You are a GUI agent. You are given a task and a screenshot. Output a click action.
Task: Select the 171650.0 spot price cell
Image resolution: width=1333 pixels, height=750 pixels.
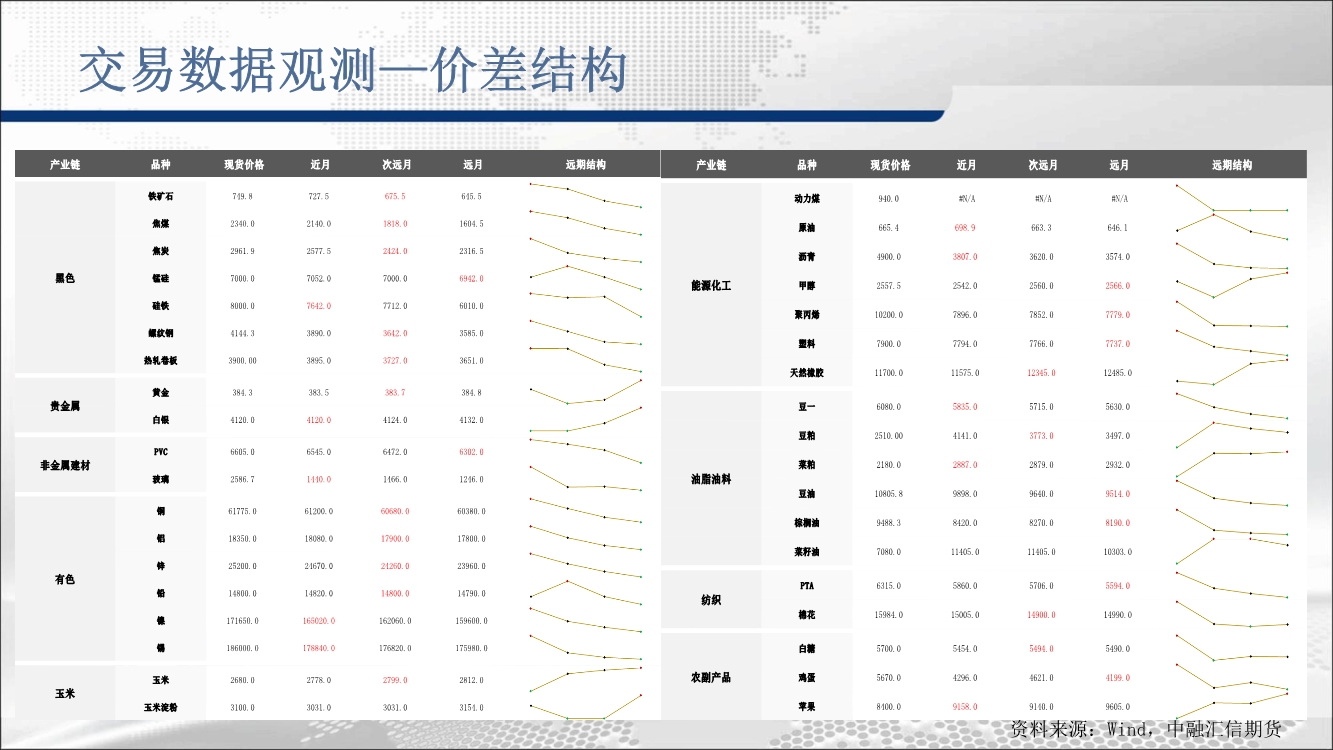point(242,621)
